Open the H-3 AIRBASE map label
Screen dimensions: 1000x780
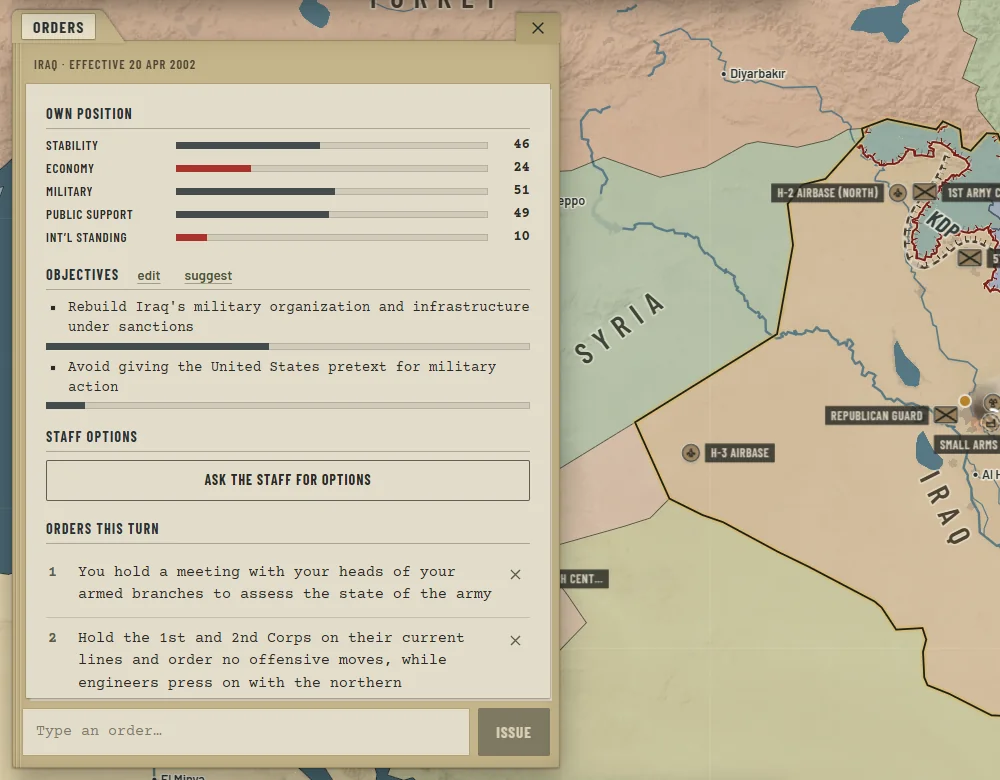(740, 453)
